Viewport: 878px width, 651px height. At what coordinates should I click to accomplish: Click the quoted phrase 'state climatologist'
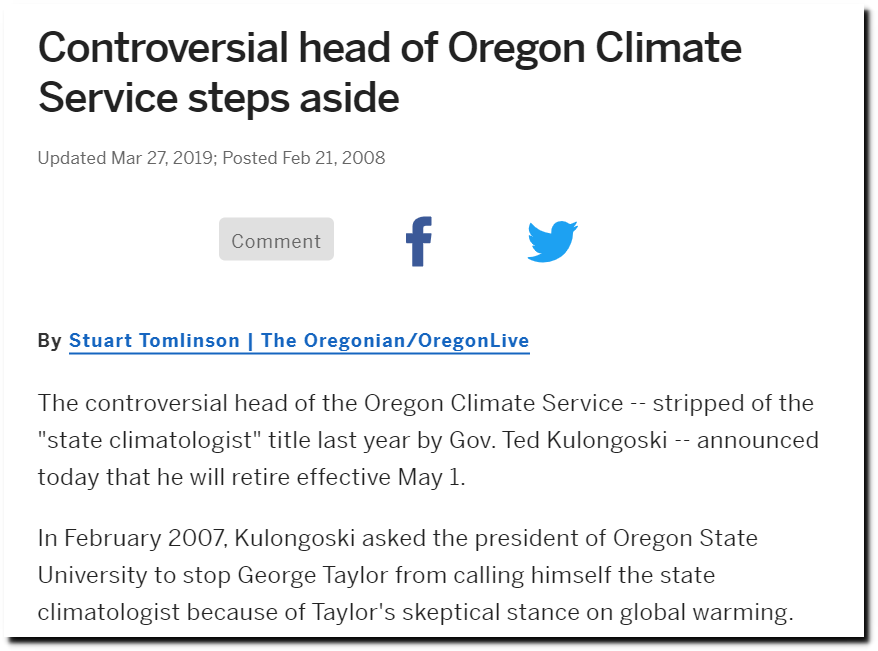[150, 440]
